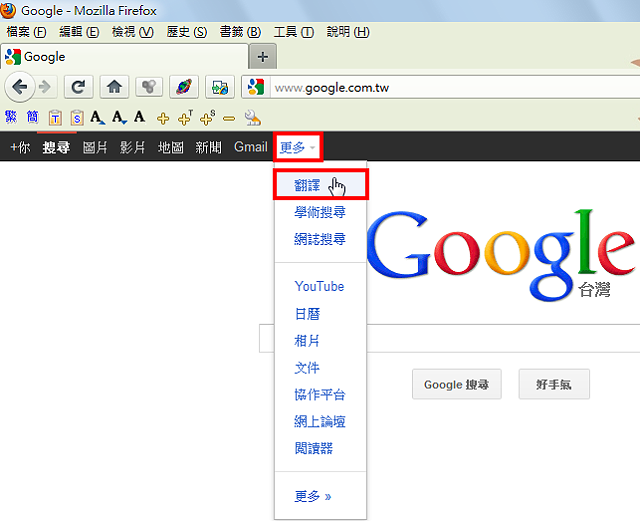Viewport: 640px width, 521px height.
Task: Click the yellow plus S icon
Action: pyautogui.click(x=207, y=118)
